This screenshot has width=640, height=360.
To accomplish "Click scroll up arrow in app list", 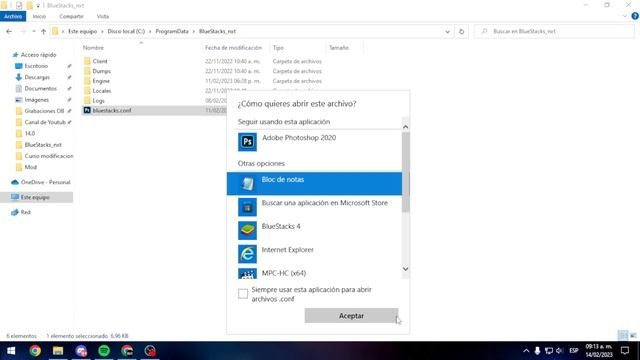I will (405, 127).
